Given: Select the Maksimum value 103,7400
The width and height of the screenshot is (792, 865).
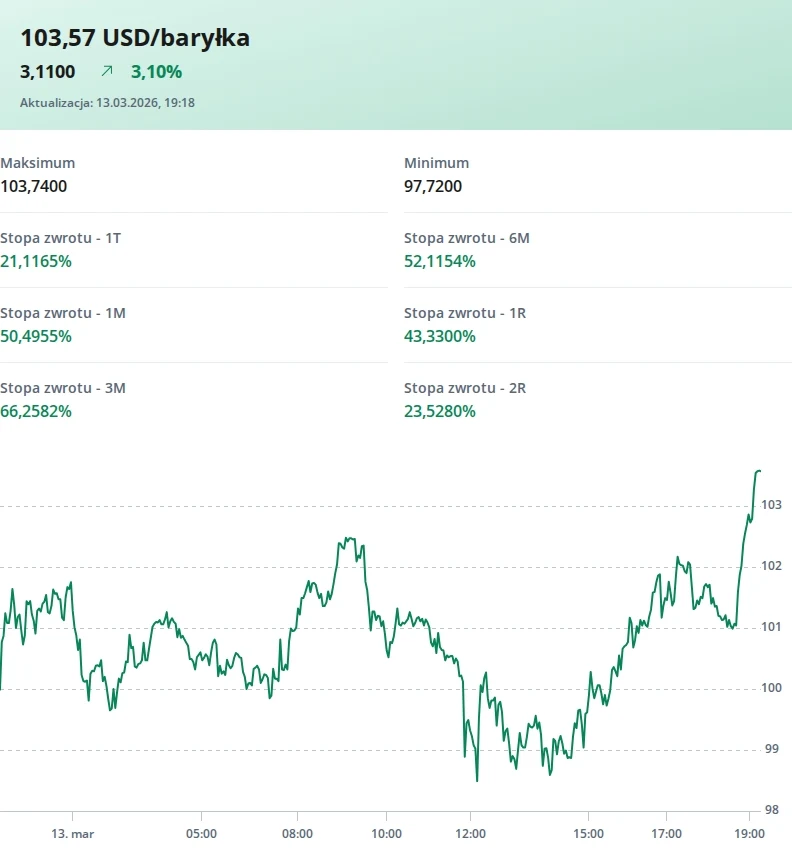Looking at the screenshot, I should 34,186.
